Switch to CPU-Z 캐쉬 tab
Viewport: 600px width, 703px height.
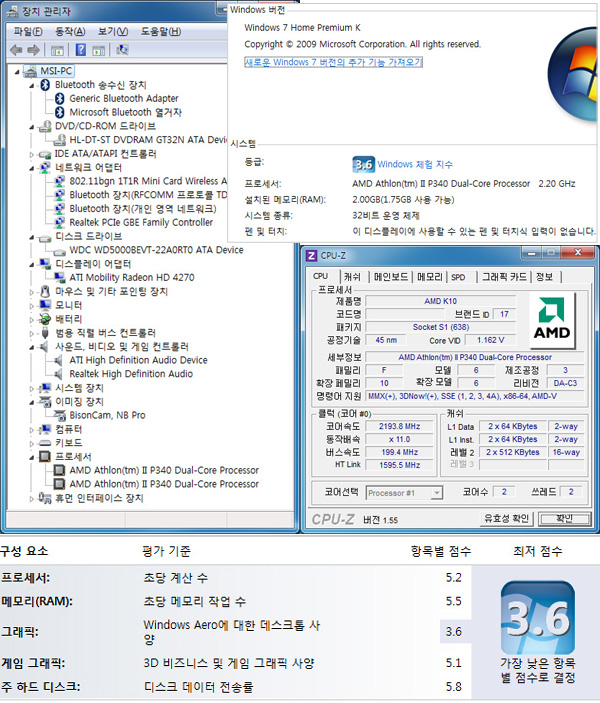pos(352,277)
